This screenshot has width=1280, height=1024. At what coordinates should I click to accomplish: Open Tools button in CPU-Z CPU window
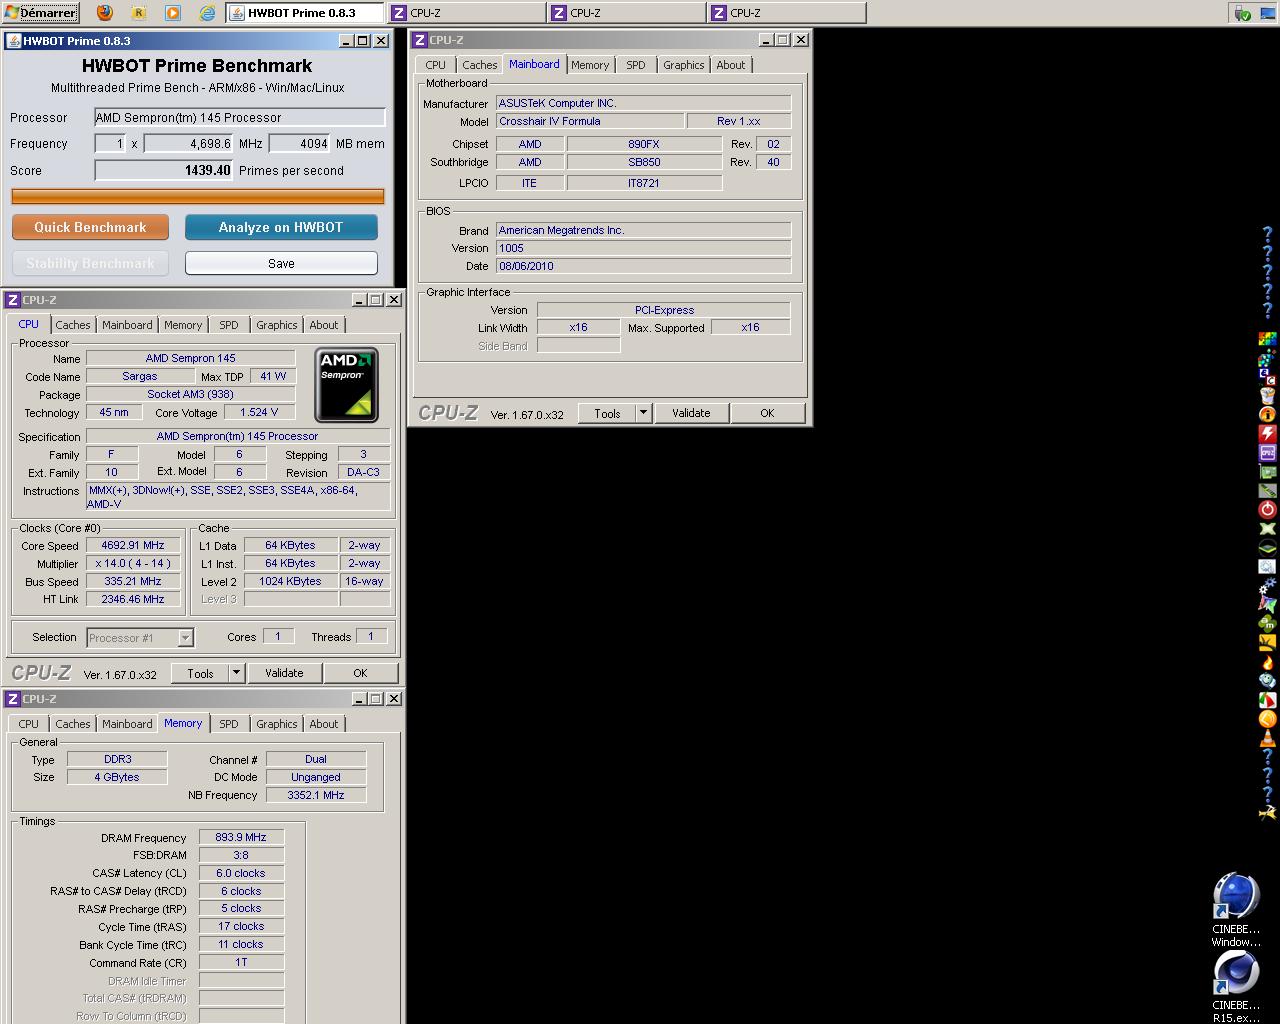[x=200, y=673]
